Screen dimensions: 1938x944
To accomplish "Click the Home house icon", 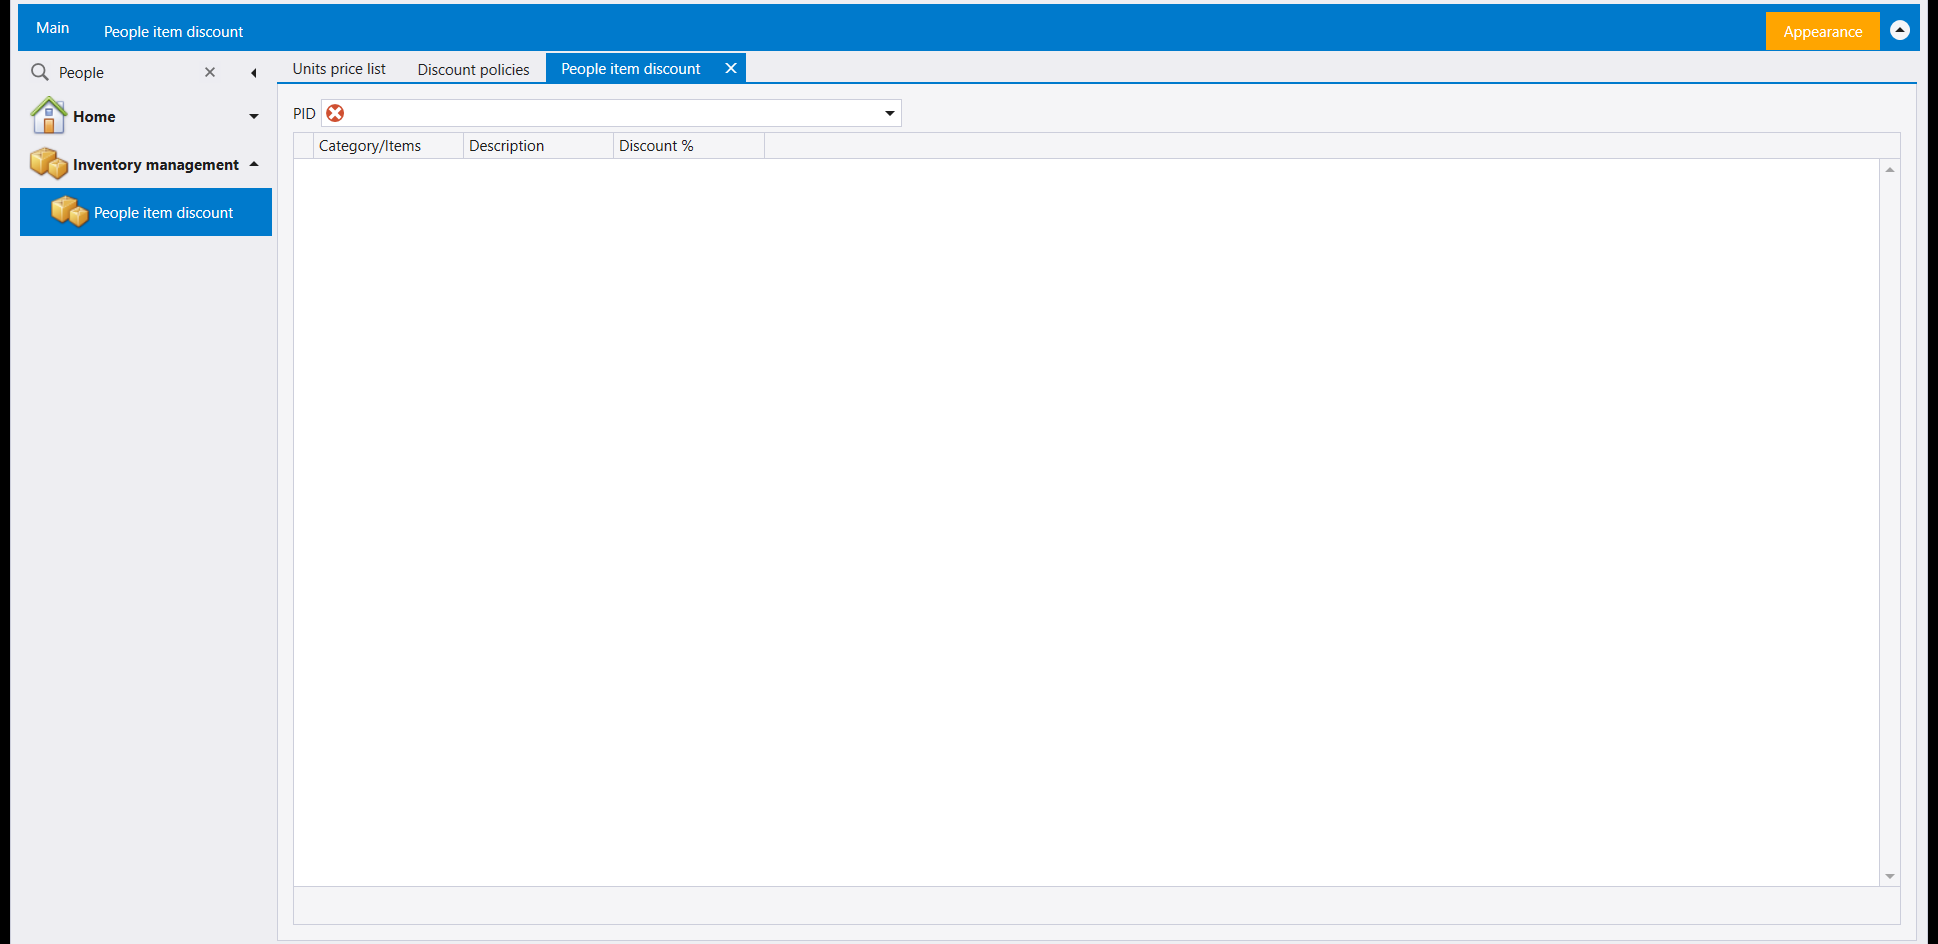I will (48, 116).
